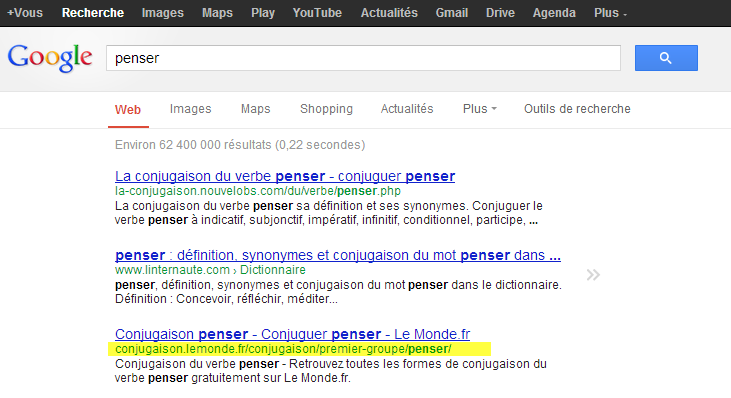This screenshot has height=398, width=731.
Task: Click the highlighted conjugaison.lemonde.fr URL
Action: point(283,349)
